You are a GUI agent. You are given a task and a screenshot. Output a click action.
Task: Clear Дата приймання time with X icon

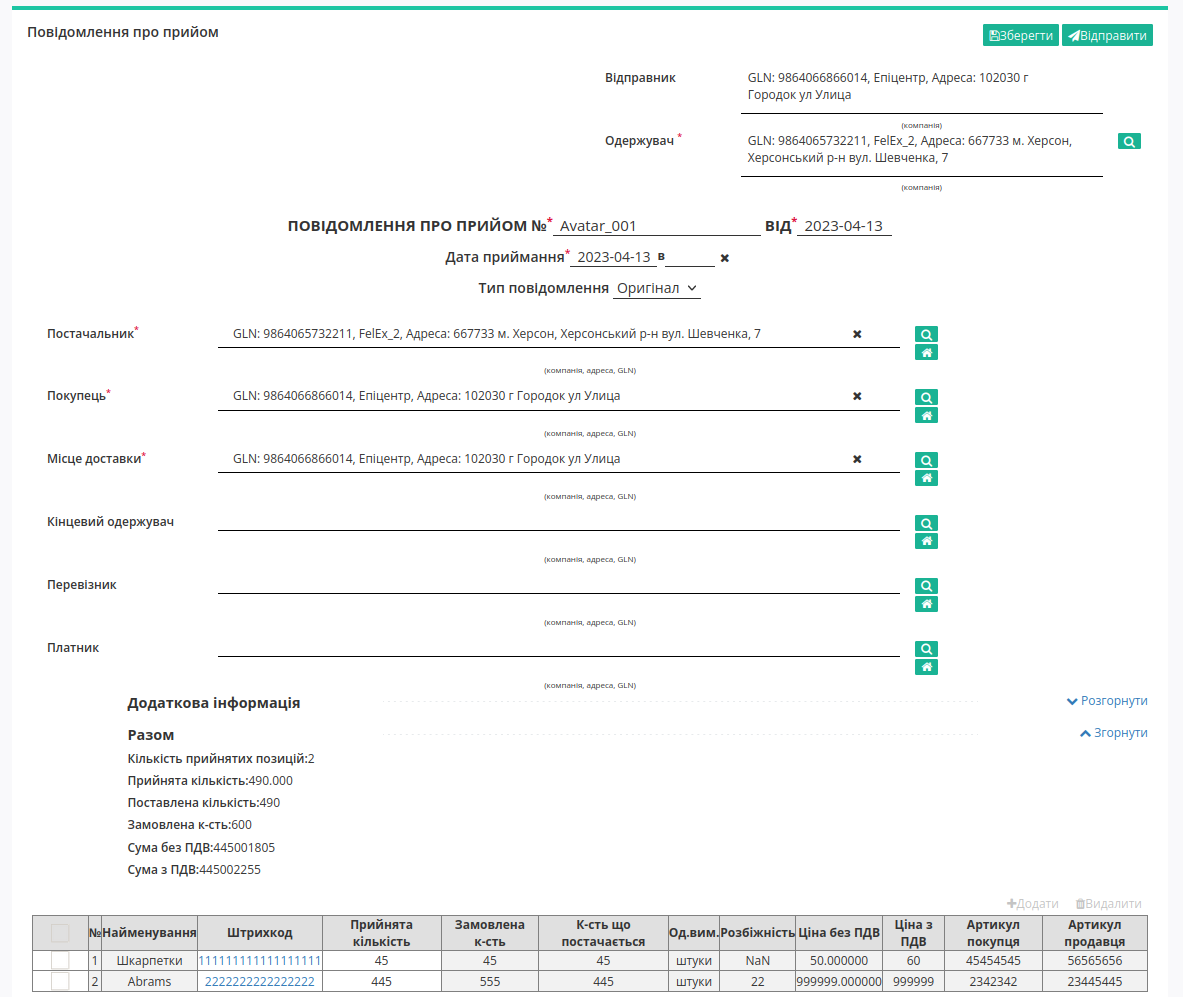click(x=724, y=258)
